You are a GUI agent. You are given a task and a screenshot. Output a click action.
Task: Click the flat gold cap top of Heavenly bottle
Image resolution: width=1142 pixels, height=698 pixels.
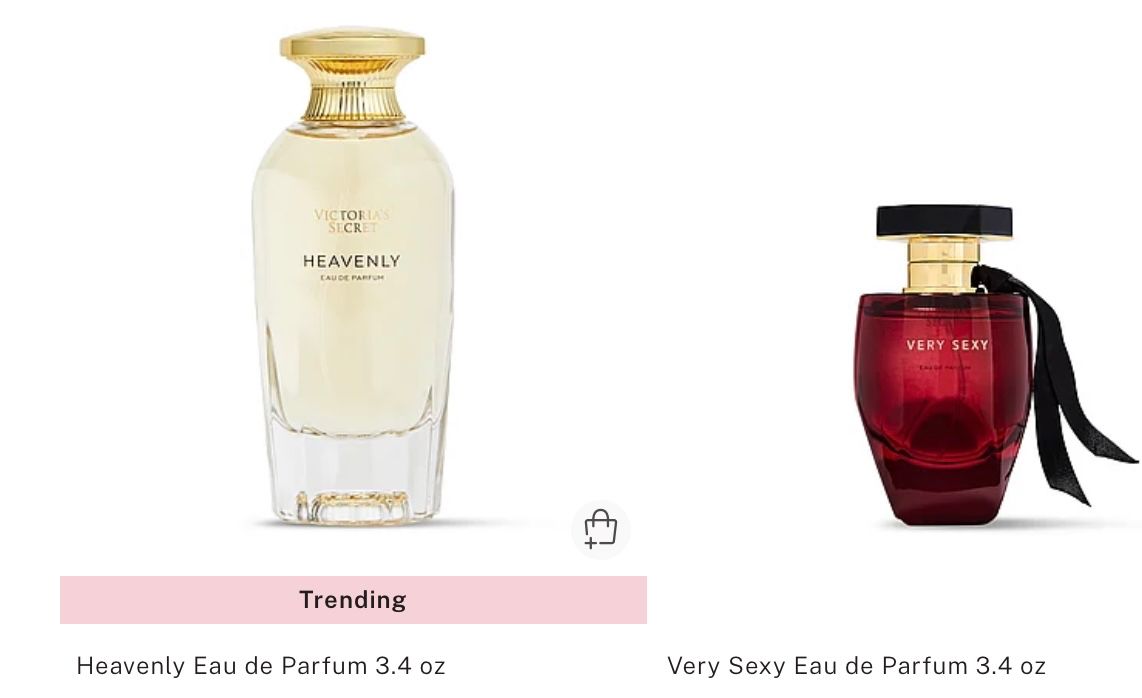pos(353,44)
